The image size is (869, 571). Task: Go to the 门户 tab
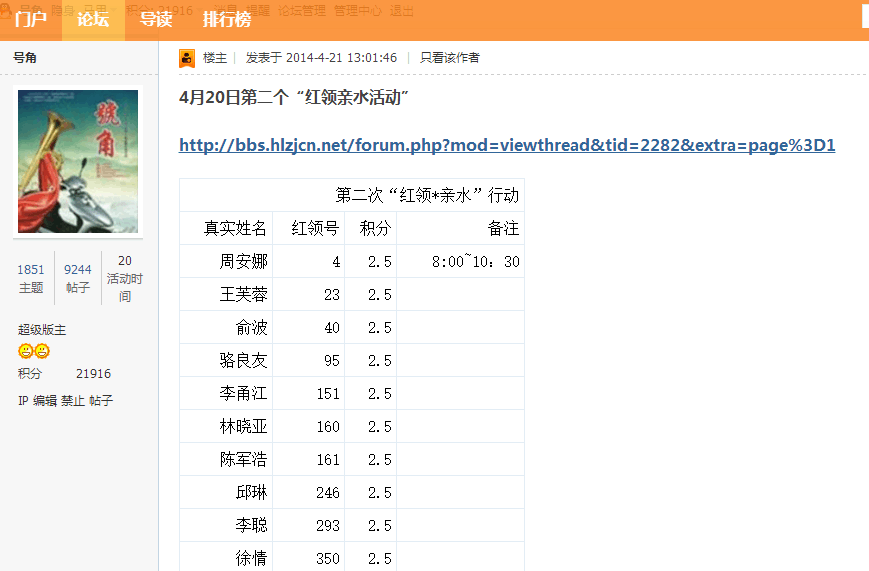pyautogui.click(x=31, y=19)
